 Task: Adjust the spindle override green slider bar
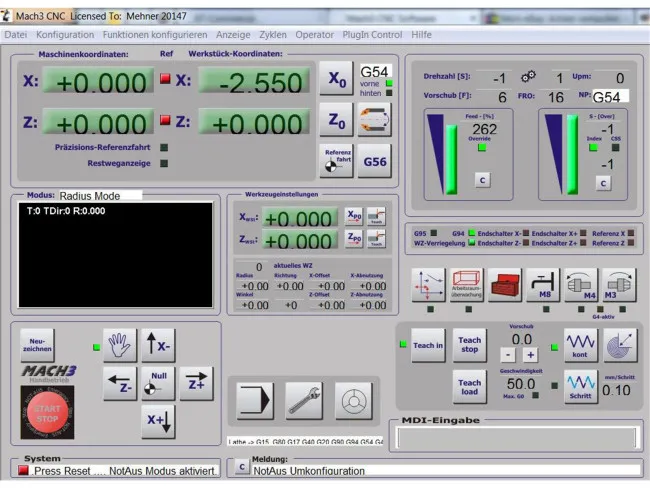coord(572,155)
